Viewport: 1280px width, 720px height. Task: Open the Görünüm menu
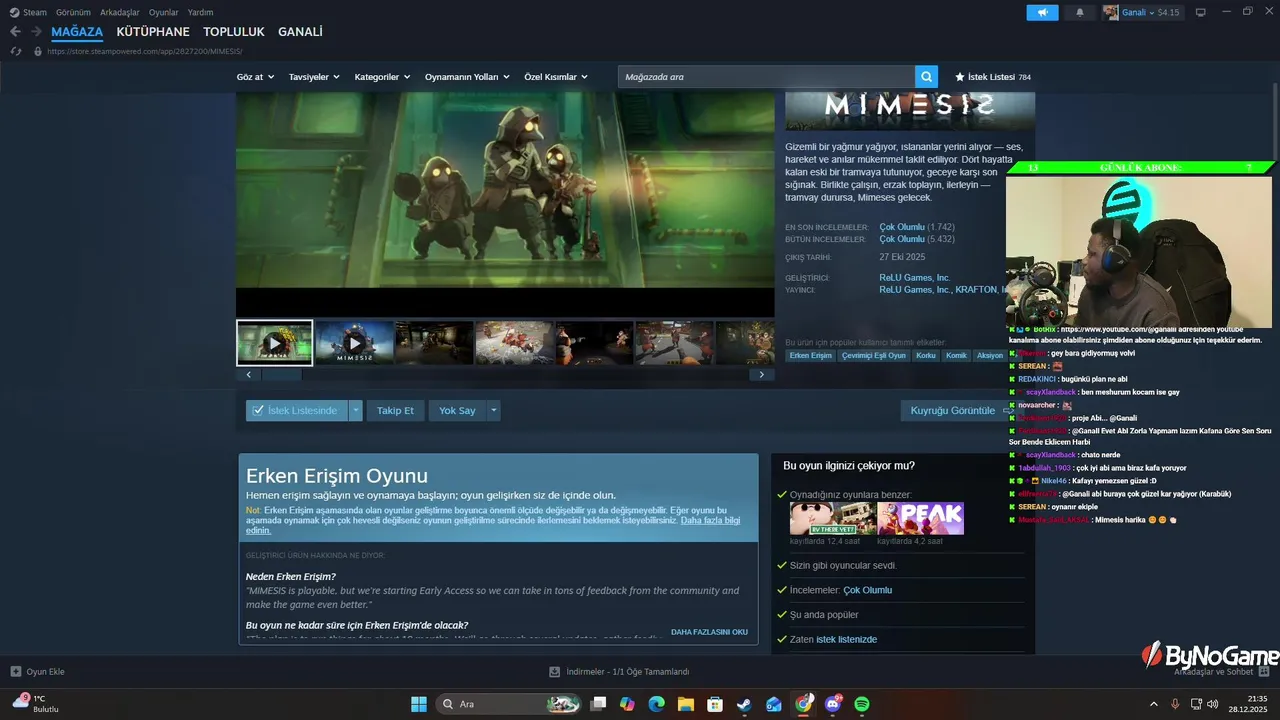tap(73, 12)
